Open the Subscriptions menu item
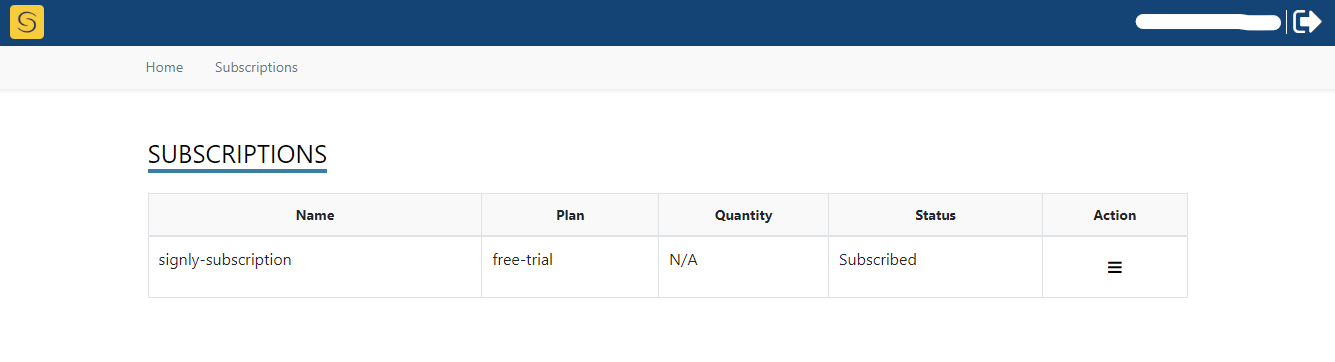This screenshot has width=1335, height=362. (x=256, y=67)
